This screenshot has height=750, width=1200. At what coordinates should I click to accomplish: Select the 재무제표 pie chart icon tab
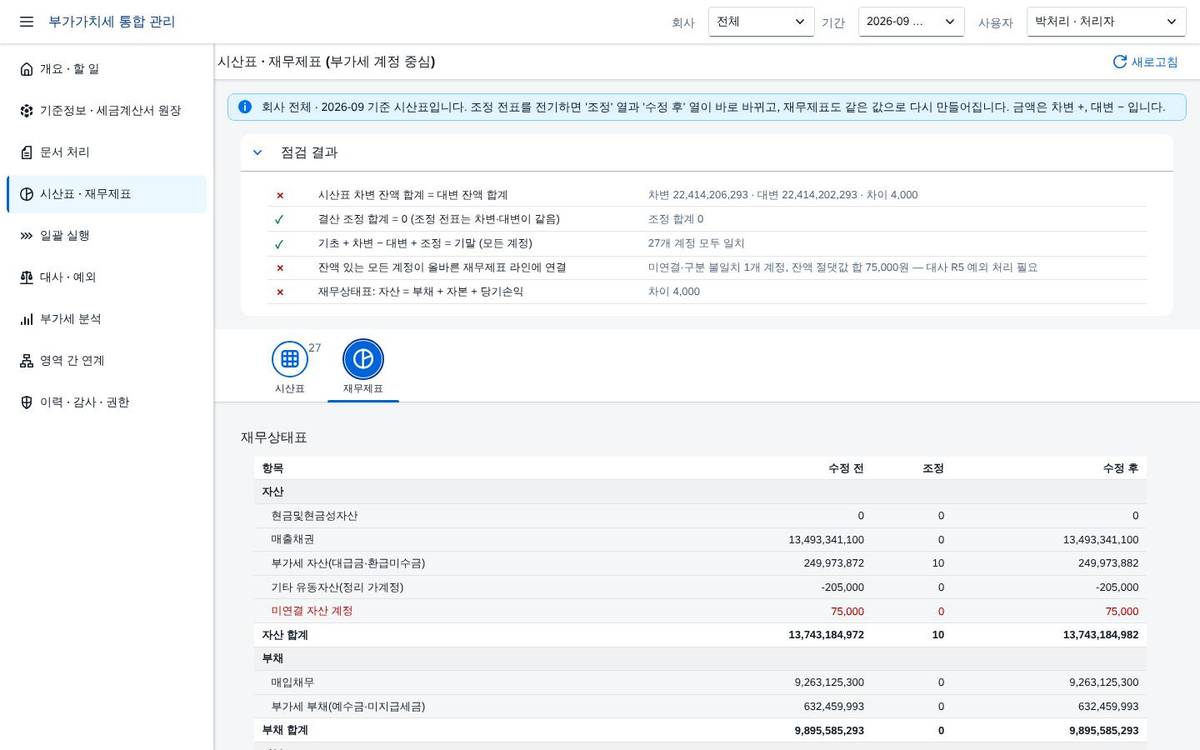point(363,359)
